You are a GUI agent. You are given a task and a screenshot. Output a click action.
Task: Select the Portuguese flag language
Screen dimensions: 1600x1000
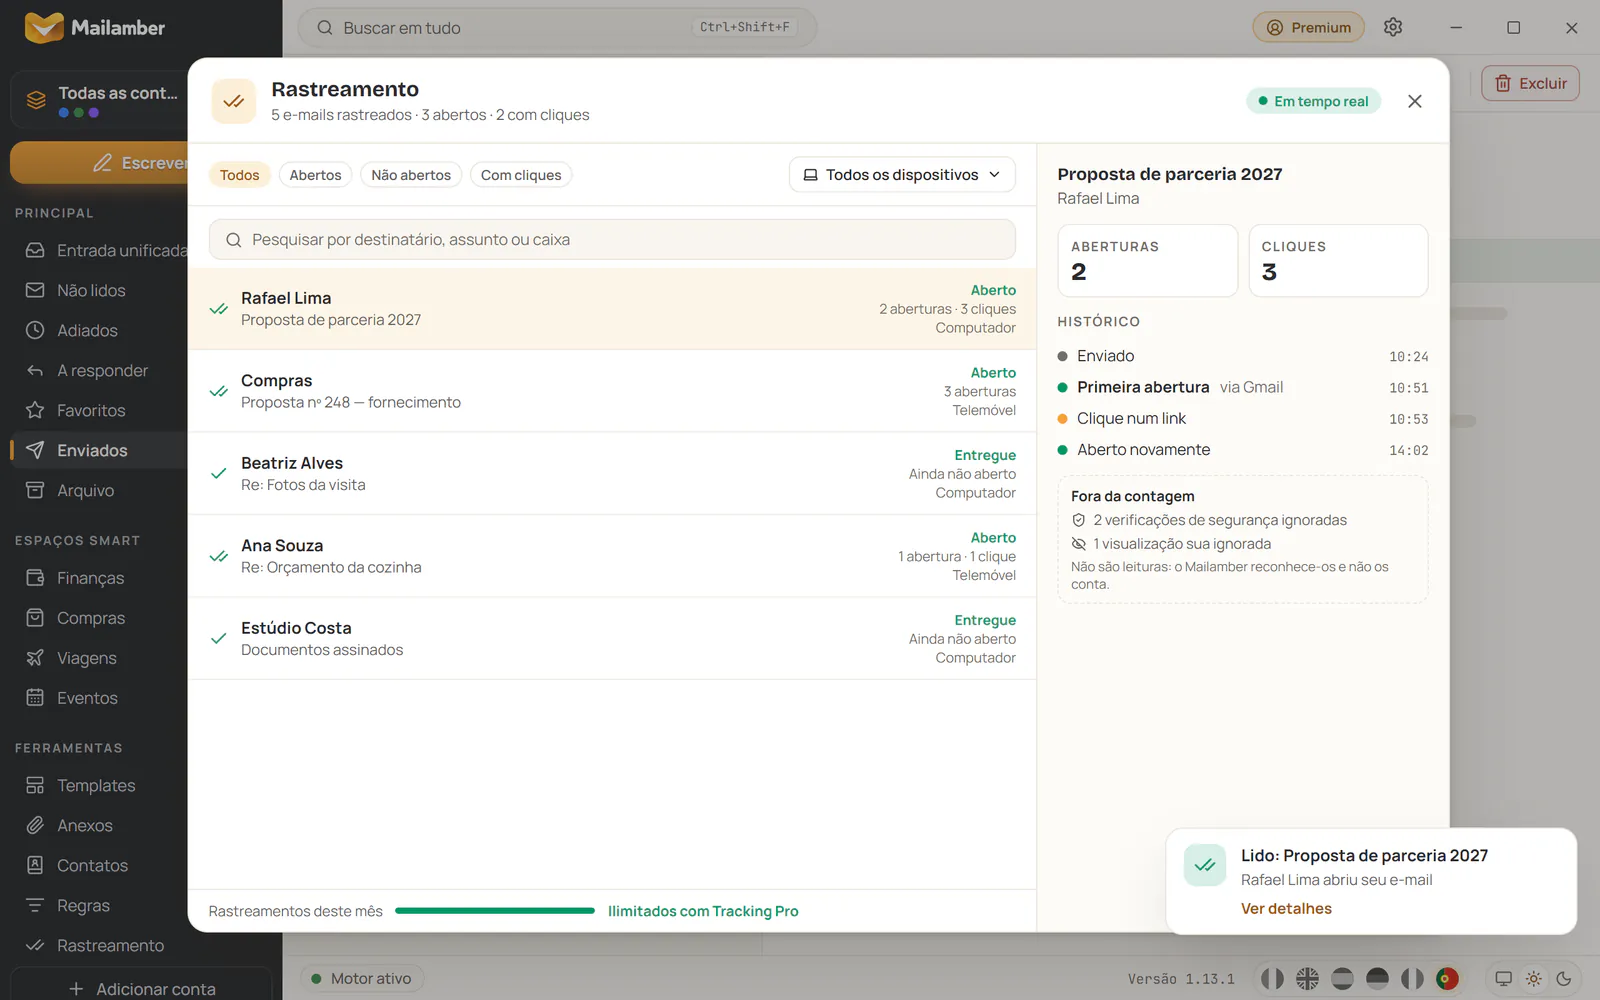[x=1447, y=979]
